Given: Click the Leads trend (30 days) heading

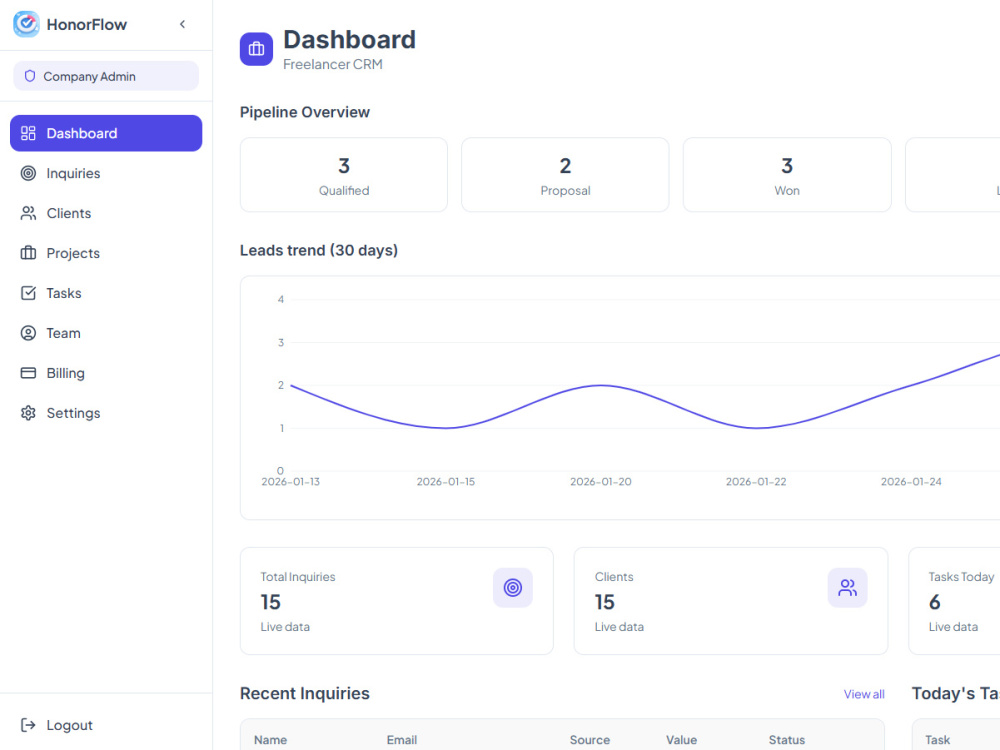Looking at the screenshot, I should (319, 250).
